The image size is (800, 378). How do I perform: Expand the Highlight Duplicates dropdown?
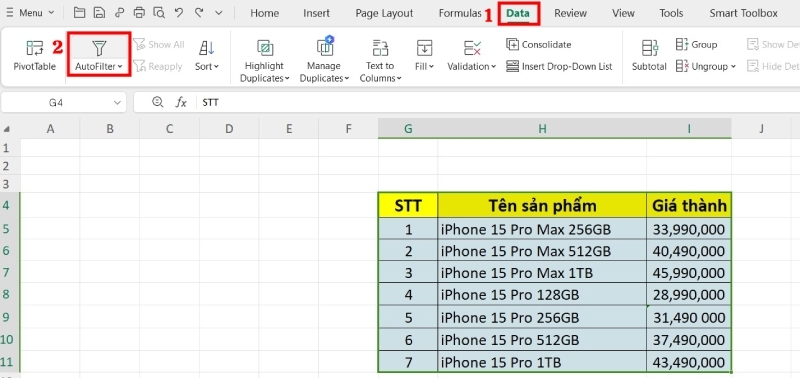click(287, 79)
